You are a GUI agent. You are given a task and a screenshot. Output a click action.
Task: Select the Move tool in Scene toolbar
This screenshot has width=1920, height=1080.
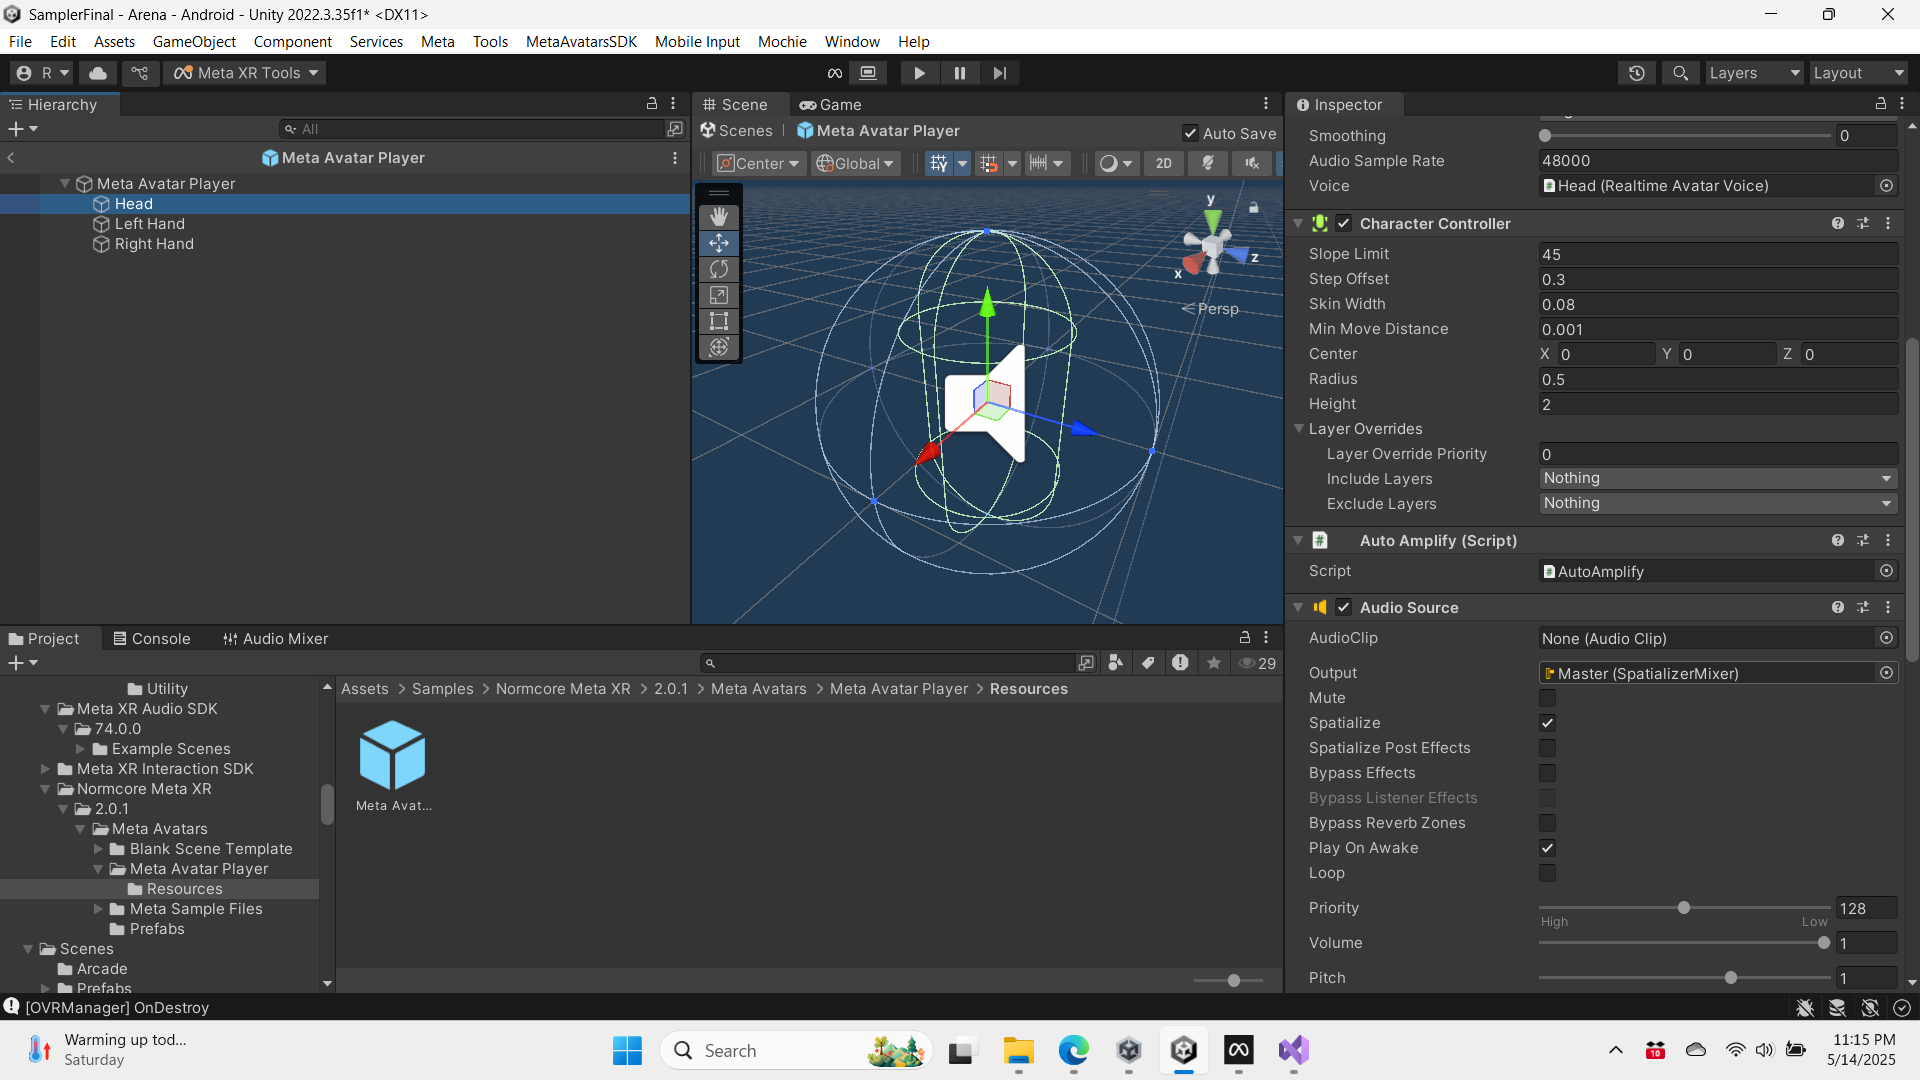[x=718, y=243]
